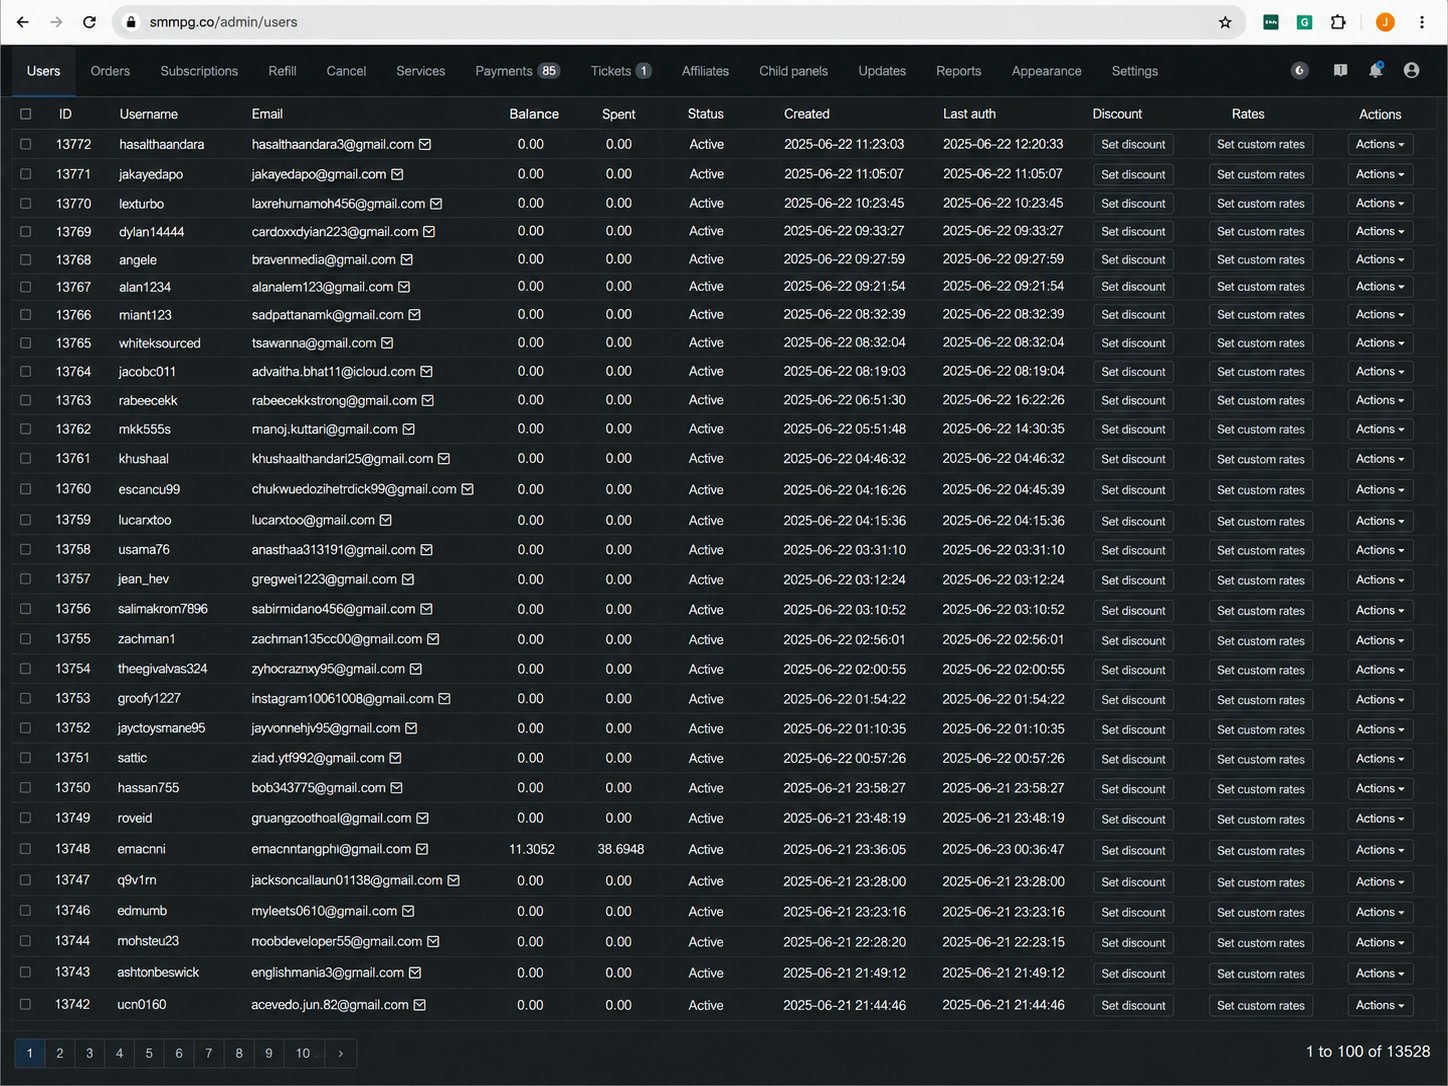Go to the next page arrow
The width and height of the screenshot is (1448, 1086).
click(340, 1053)
